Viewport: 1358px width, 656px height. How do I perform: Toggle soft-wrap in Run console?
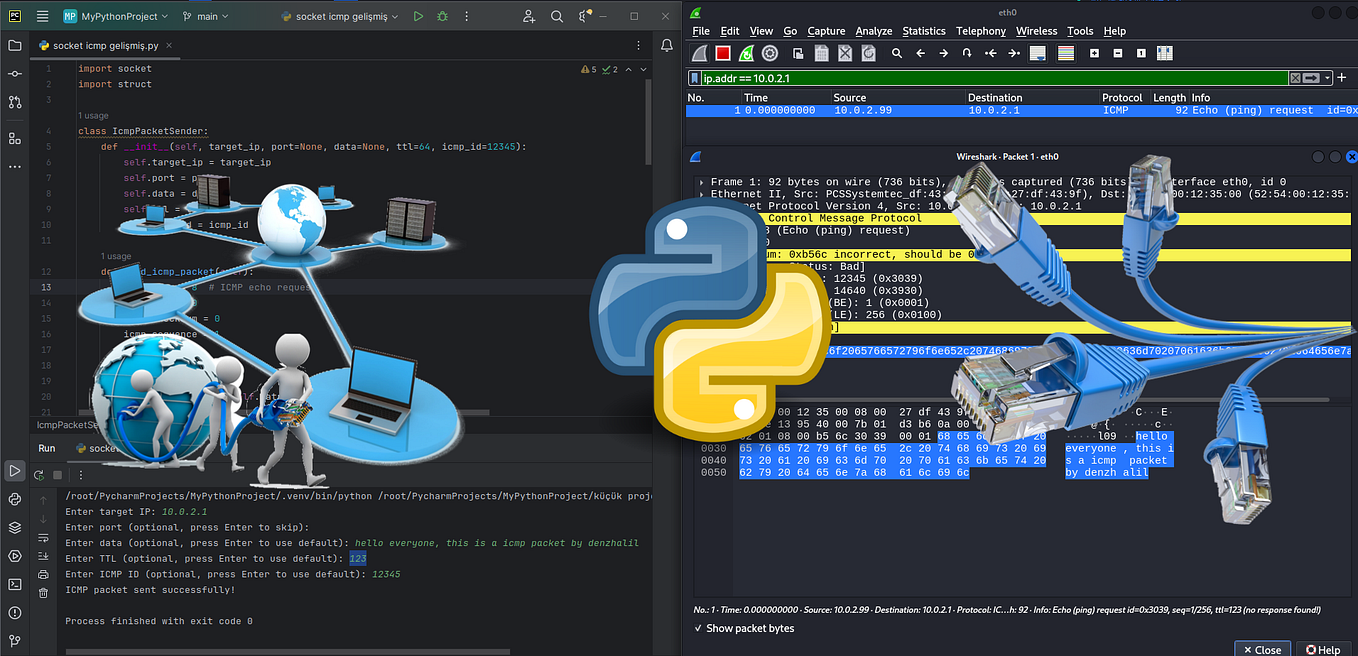pyautogui.click(x=43, y=540)
